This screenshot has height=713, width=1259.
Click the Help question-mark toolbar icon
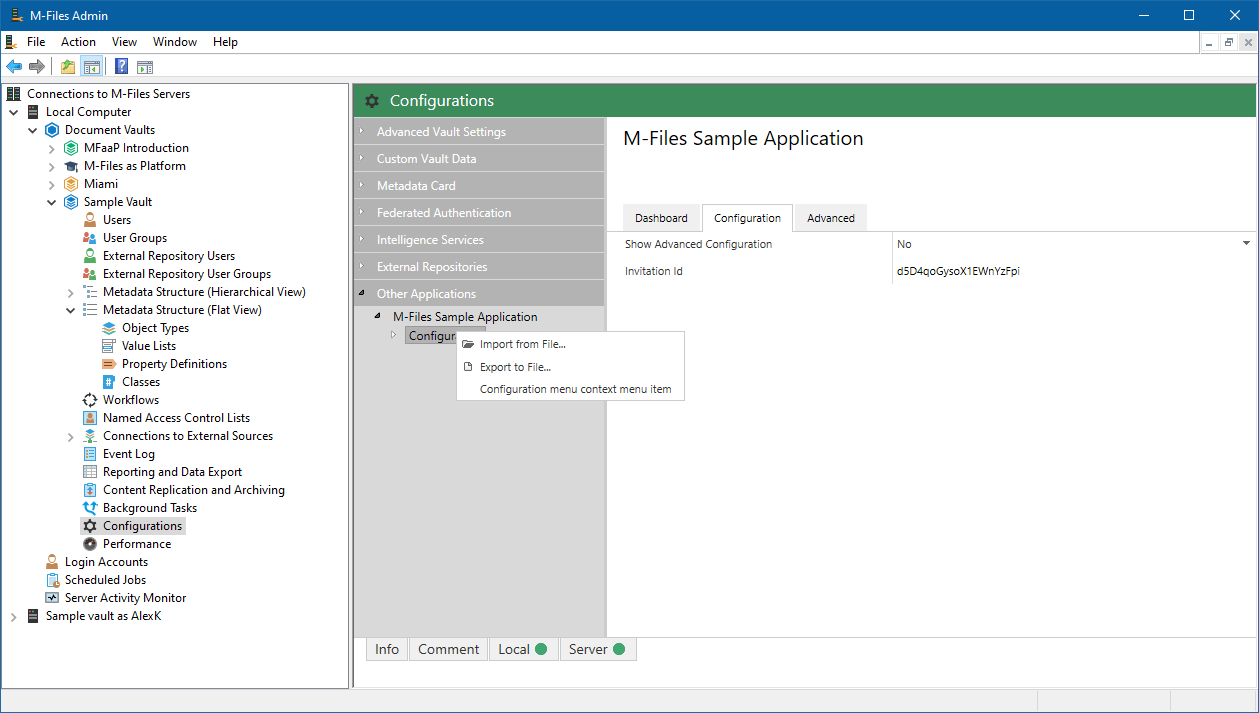pyautogui.click(x=121, y=67)
